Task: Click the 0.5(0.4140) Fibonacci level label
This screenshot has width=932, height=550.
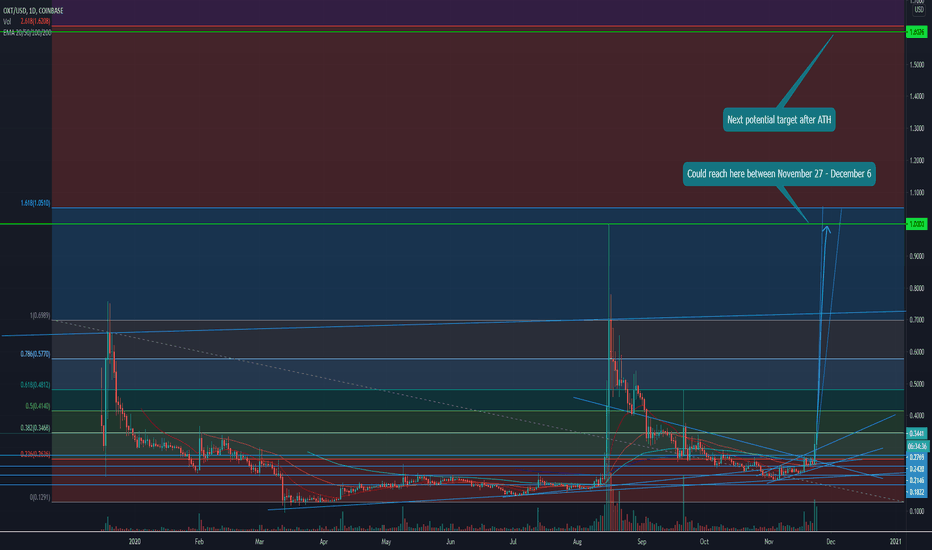Action: point(38,406)
